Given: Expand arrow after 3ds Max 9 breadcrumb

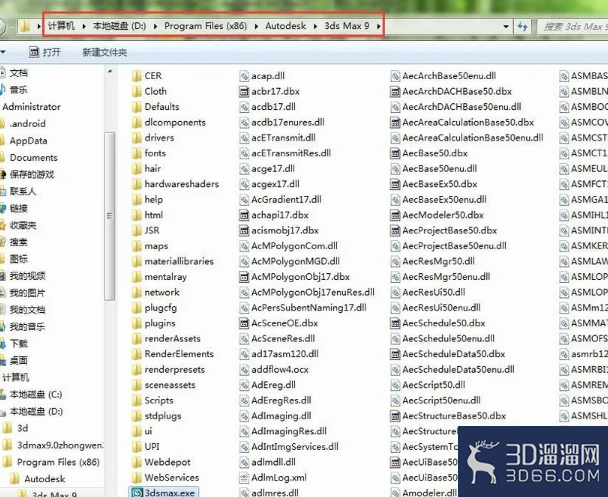Looking at the screenshot, I should point(378,26).
